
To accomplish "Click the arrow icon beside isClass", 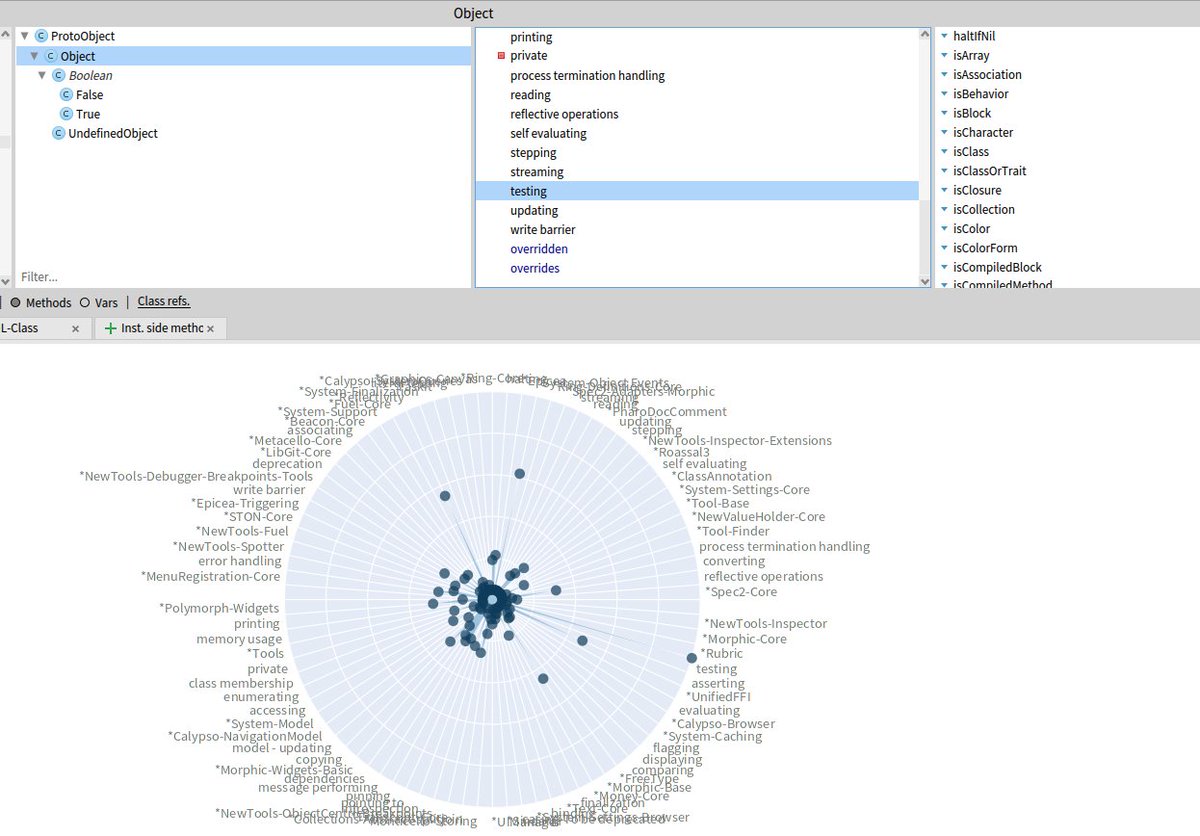I will point(944,152).
